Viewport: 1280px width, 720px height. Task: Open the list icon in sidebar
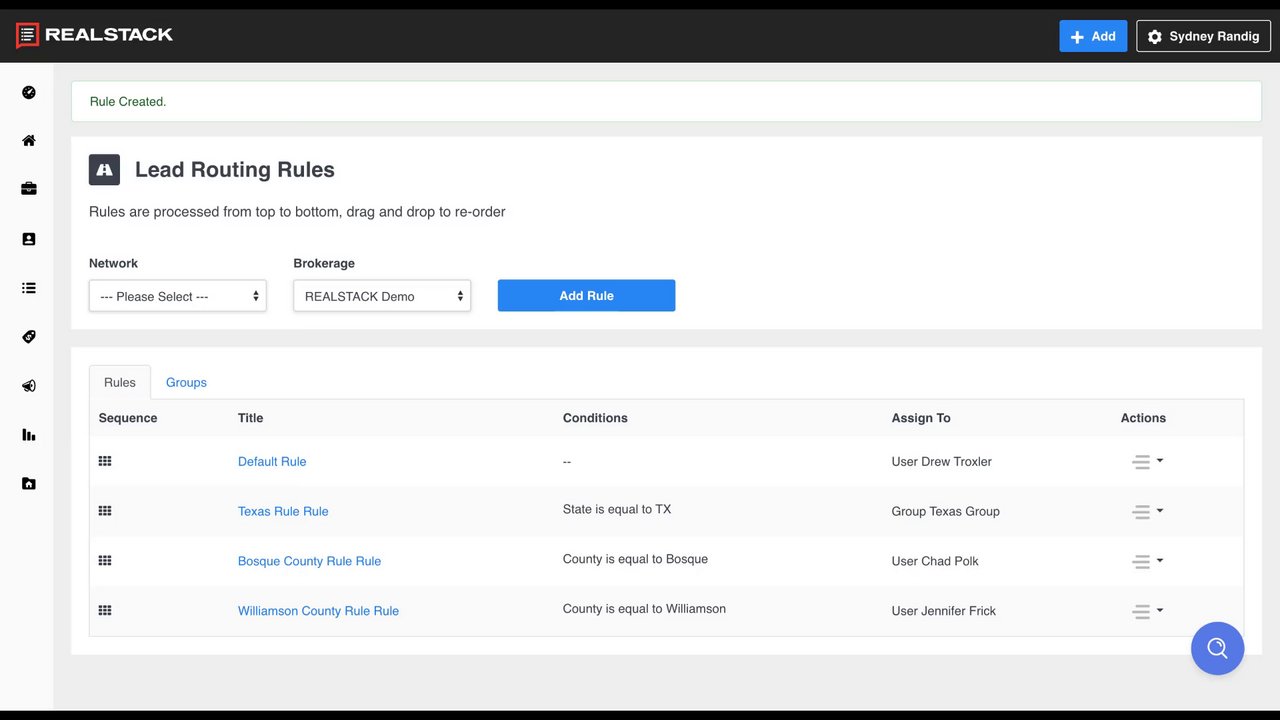[29, 288]
